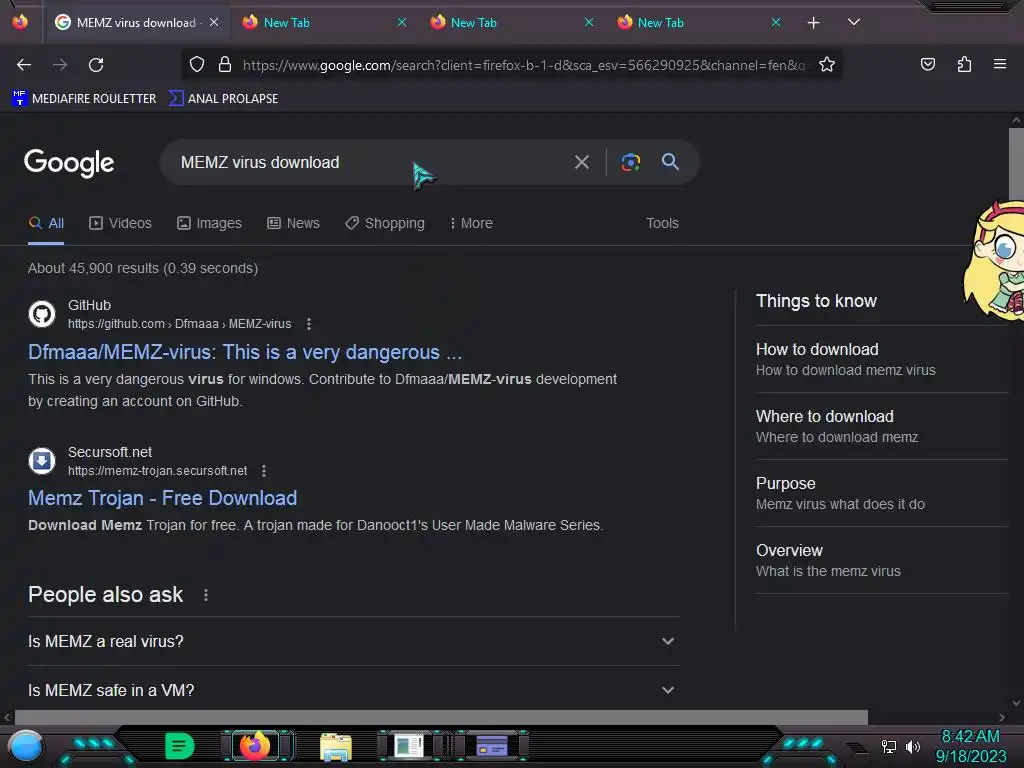Reload the current page
This screenshot has height=768, width=1024.
[x=96, y=65]
